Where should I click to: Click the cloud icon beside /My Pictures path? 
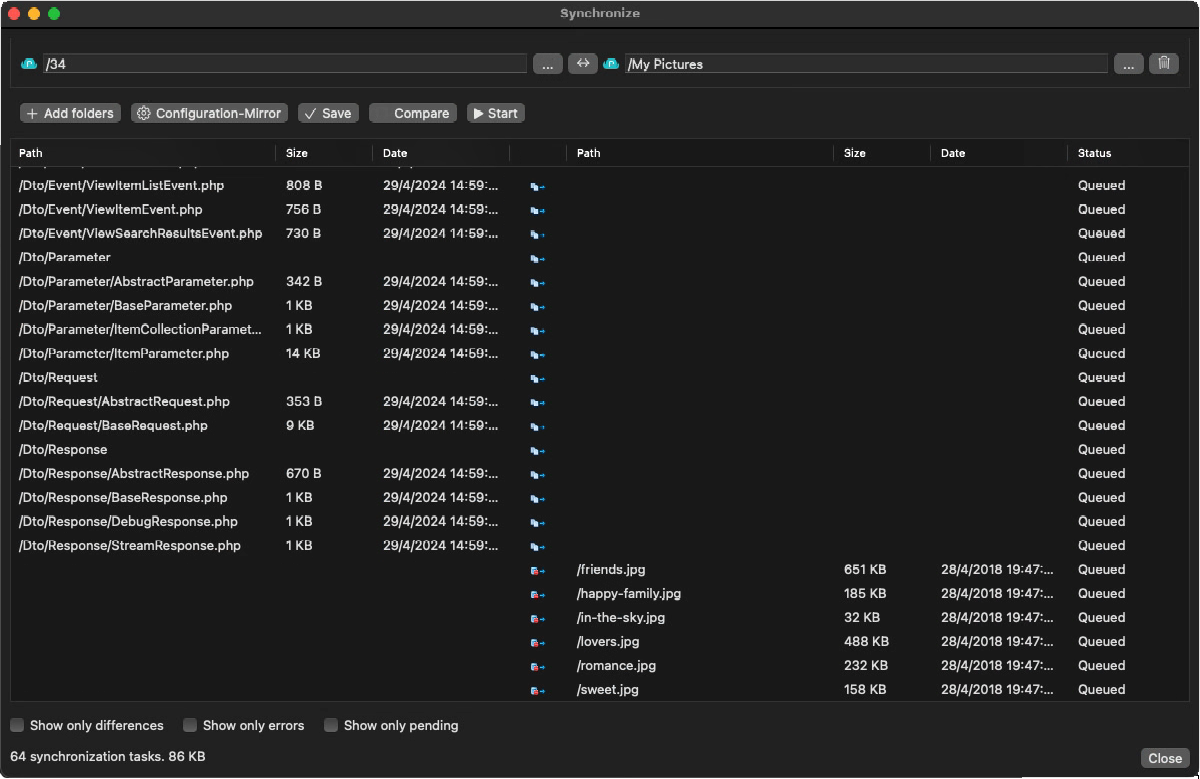coord(611,64)
